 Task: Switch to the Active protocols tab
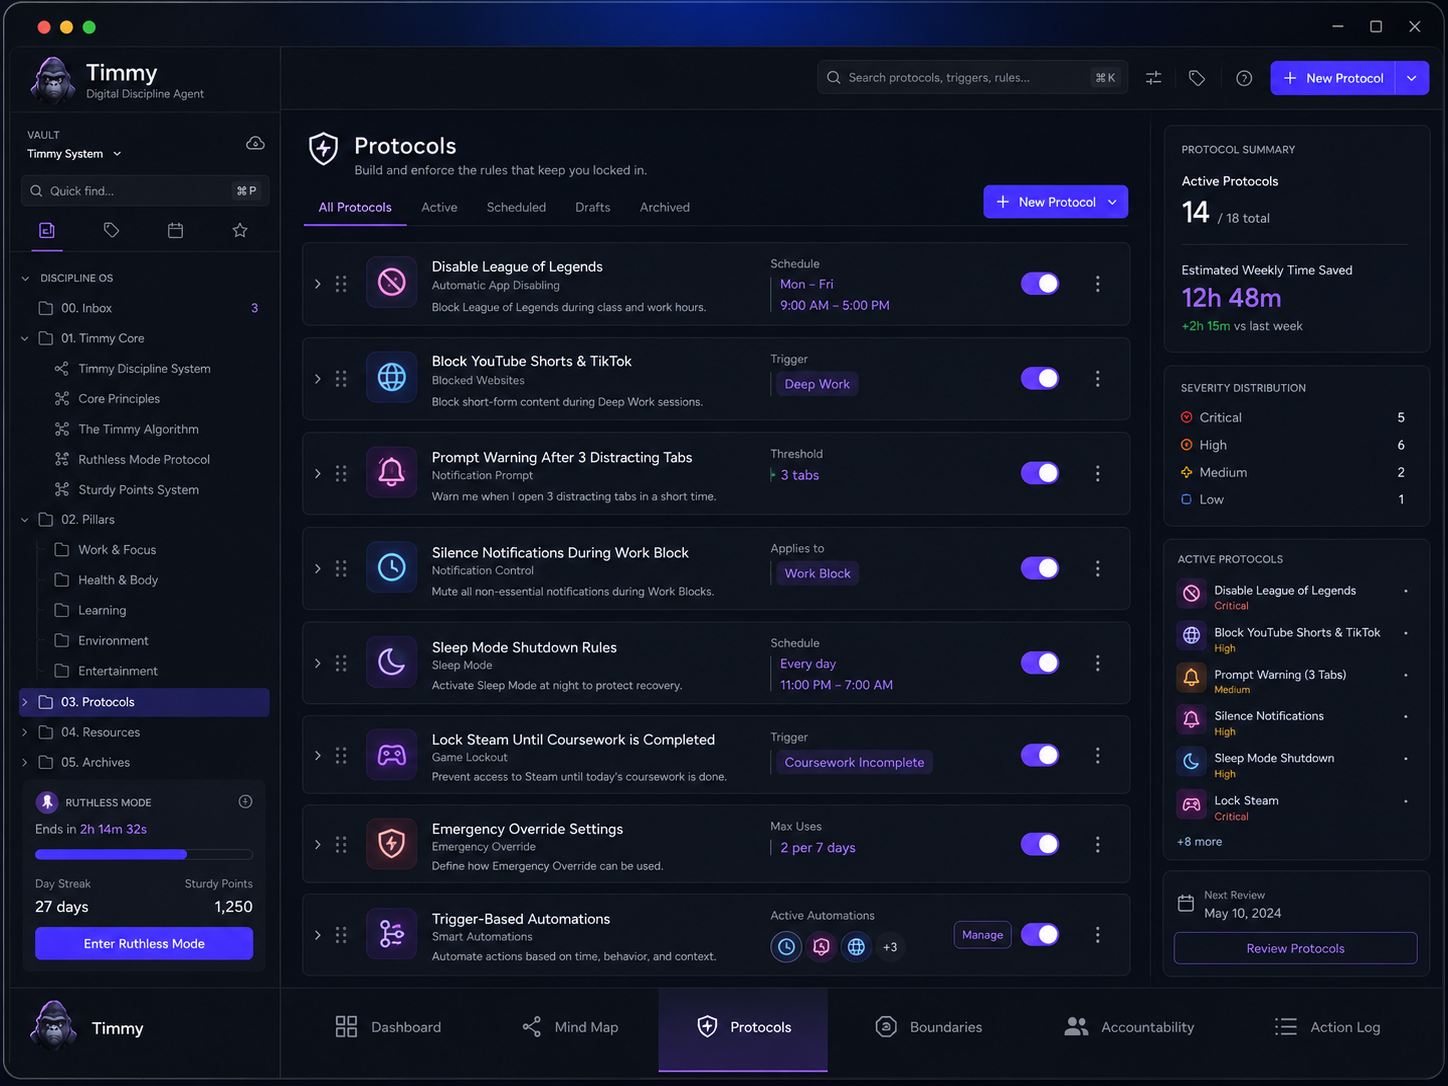439,207
